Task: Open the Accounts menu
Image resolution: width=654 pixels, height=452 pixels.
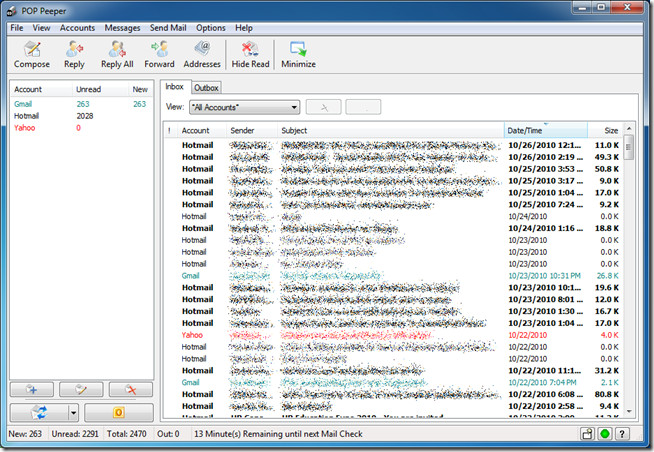Action: (x=77, y=28)
